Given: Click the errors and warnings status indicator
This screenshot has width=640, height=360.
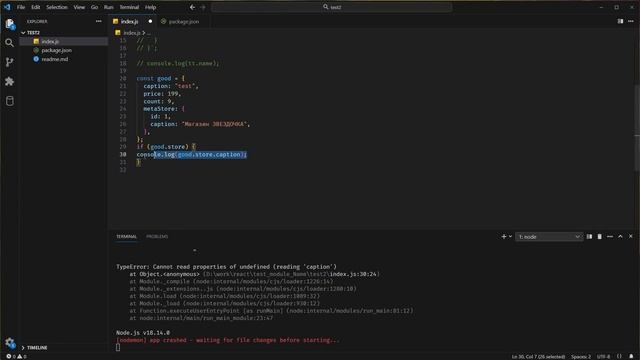Looking at the screenshot, I should [x=16, y=356].
